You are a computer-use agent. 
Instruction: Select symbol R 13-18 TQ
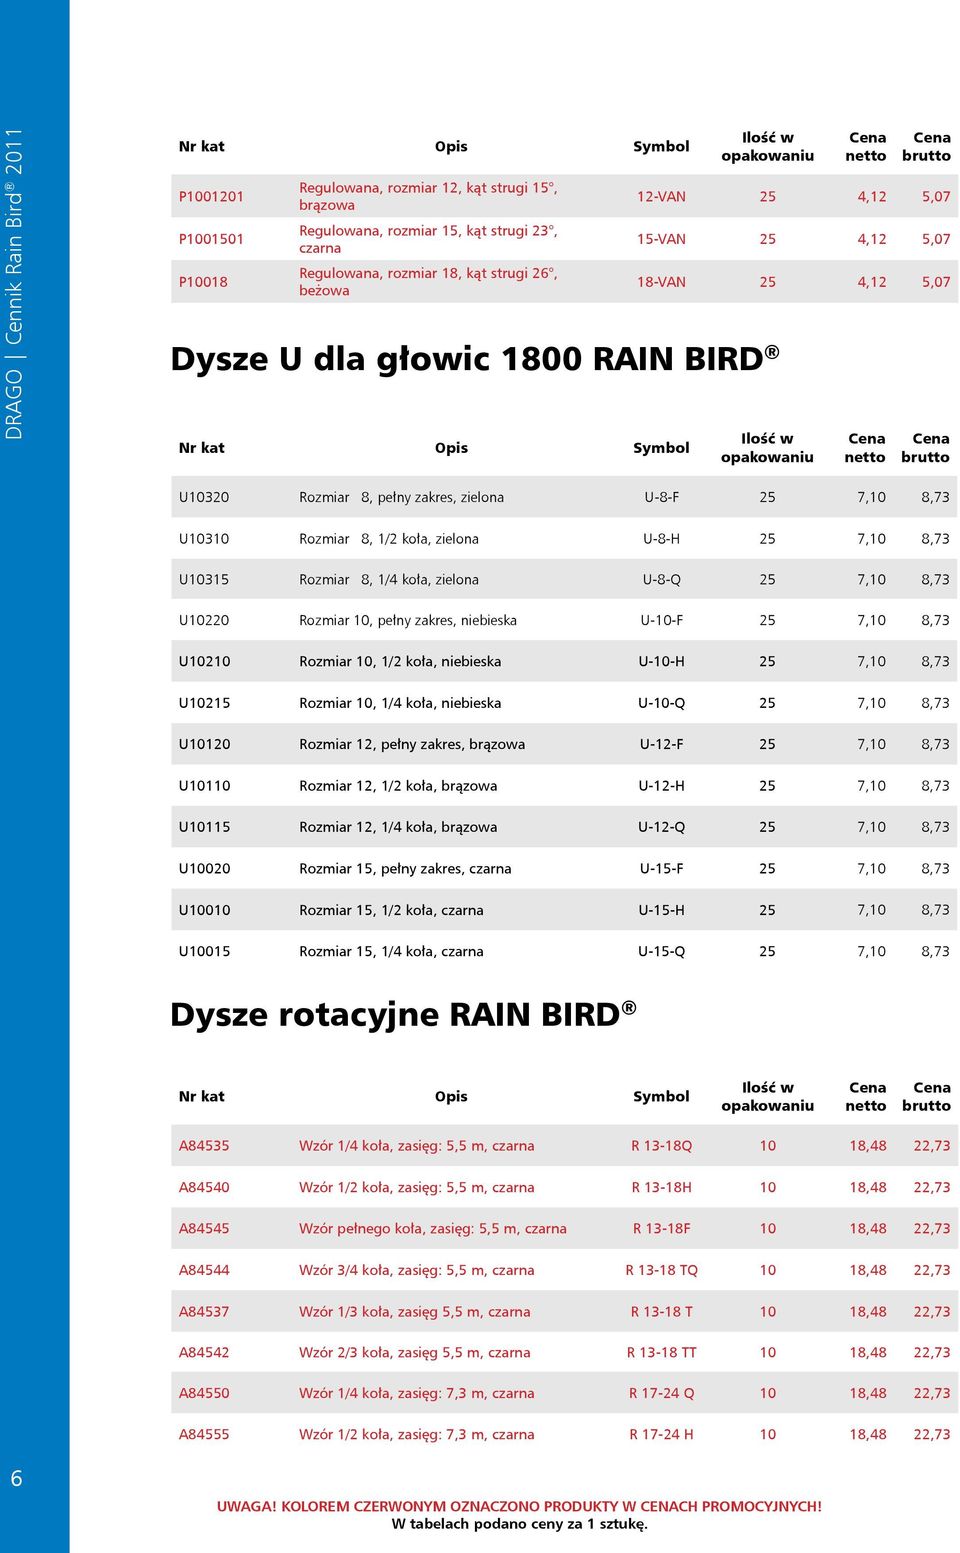point(661,1270)
